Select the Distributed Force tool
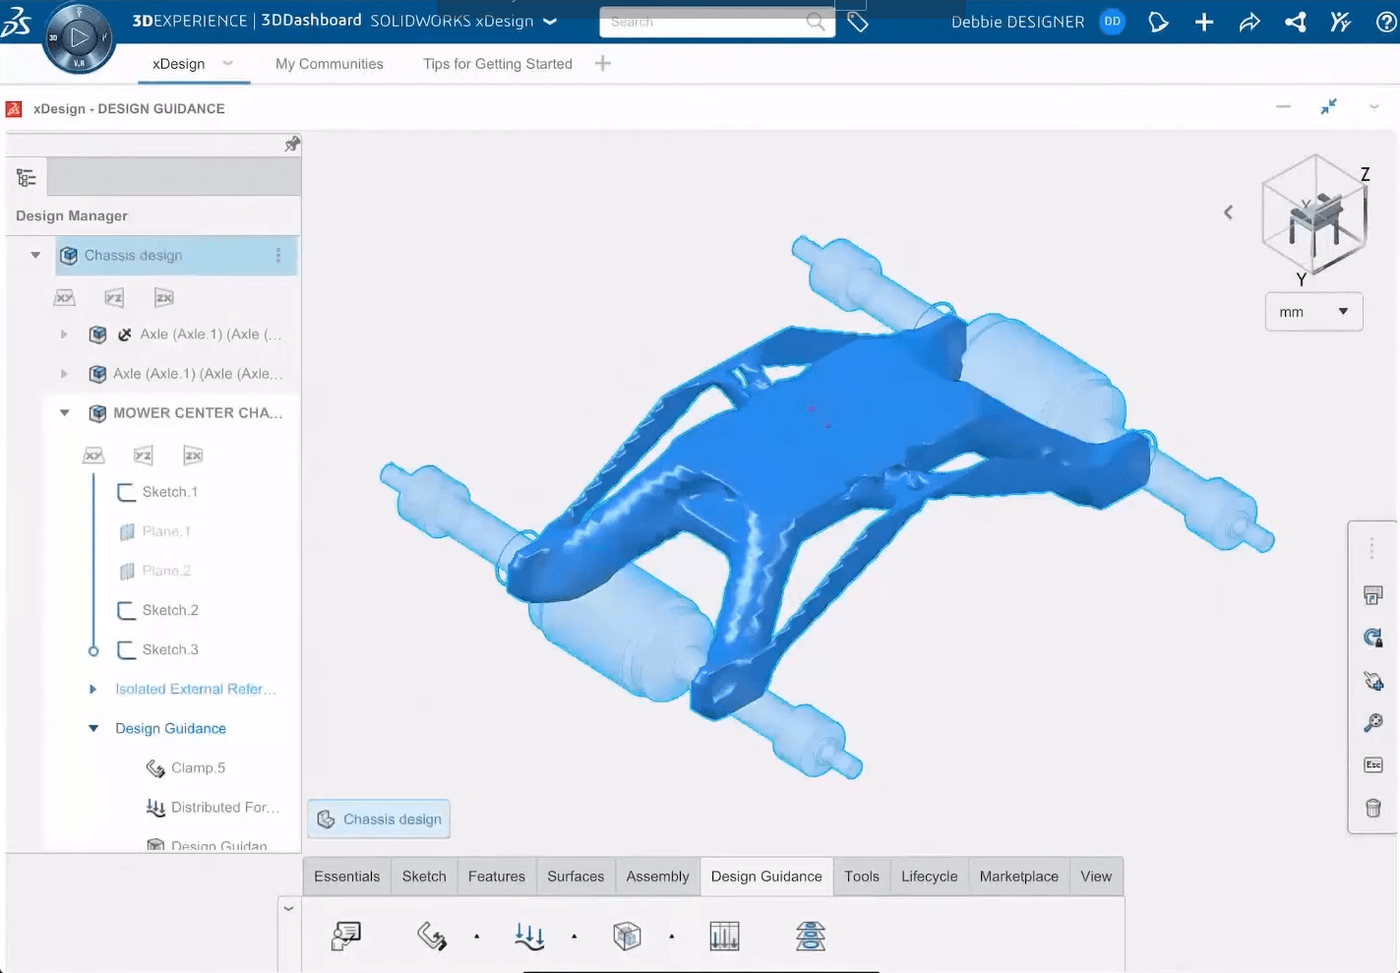The height and width of the screenshot is (973, 1400). pyautogui.click(x=529, y=935)
